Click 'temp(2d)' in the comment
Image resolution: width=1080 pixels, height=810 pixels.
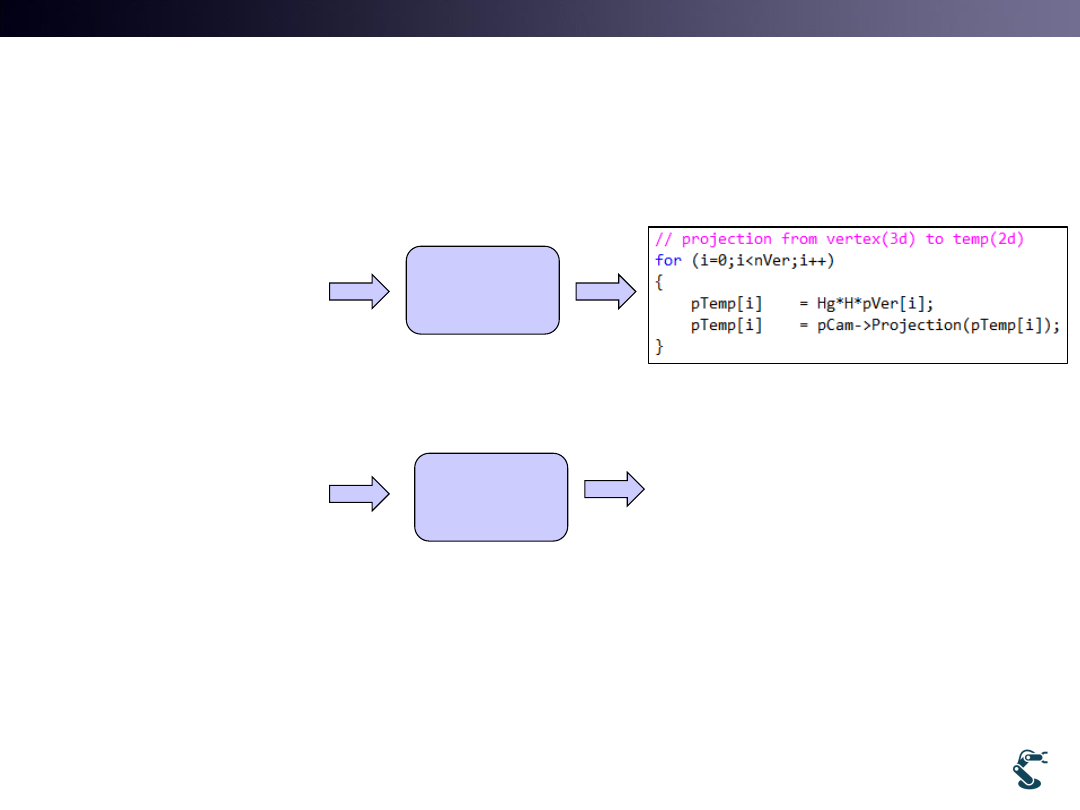tap(987, 239)
